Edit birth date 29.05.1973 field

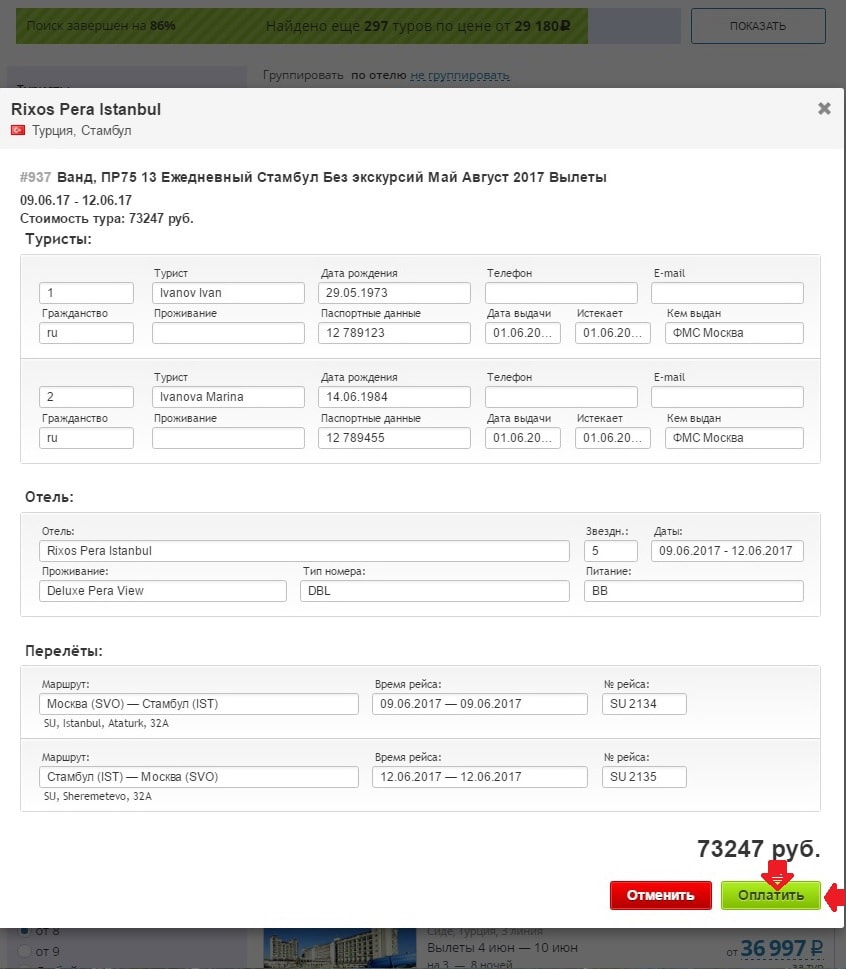394,293
